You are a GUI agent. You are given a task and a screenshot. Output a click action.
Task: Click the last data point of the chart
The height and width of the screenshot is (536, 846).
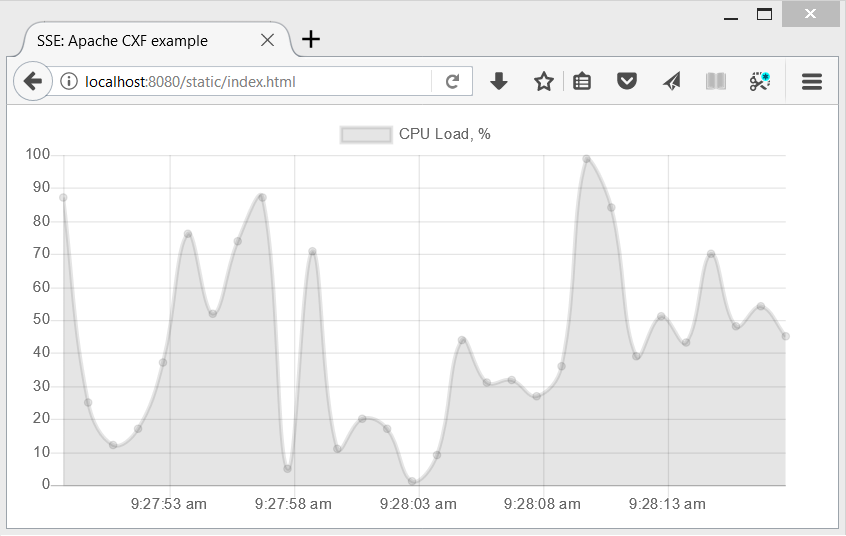(786, 336)
